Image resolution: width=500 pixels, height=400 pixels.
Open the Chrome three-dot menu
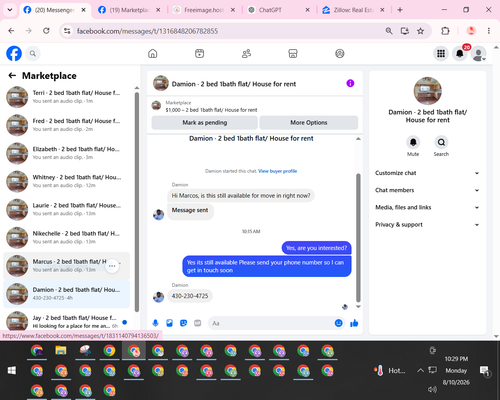coord(489,31)
